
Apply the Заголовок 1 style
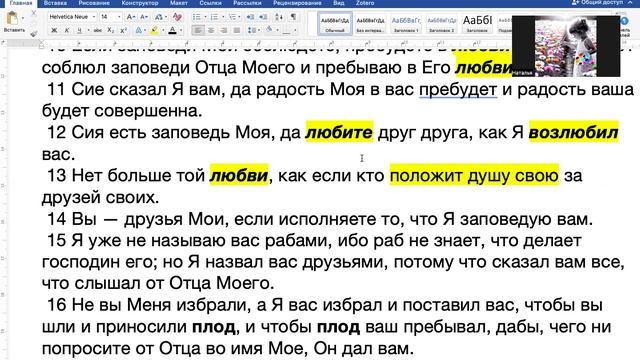click(x=406, y=24)
